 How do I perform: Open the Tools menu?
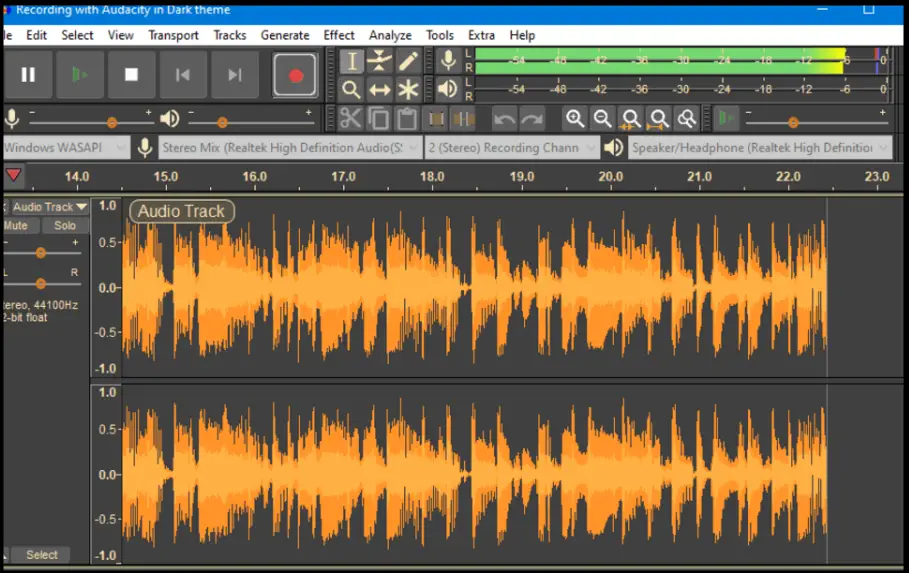(439, 35)
